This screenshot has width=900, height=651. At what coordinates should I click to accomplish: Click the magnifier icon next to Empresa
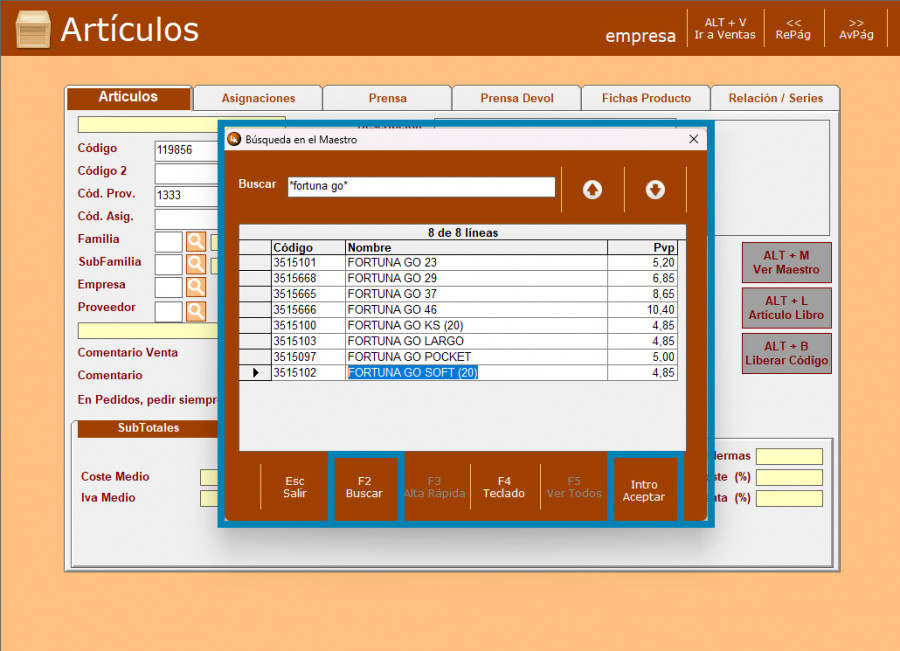pos(196,287)
